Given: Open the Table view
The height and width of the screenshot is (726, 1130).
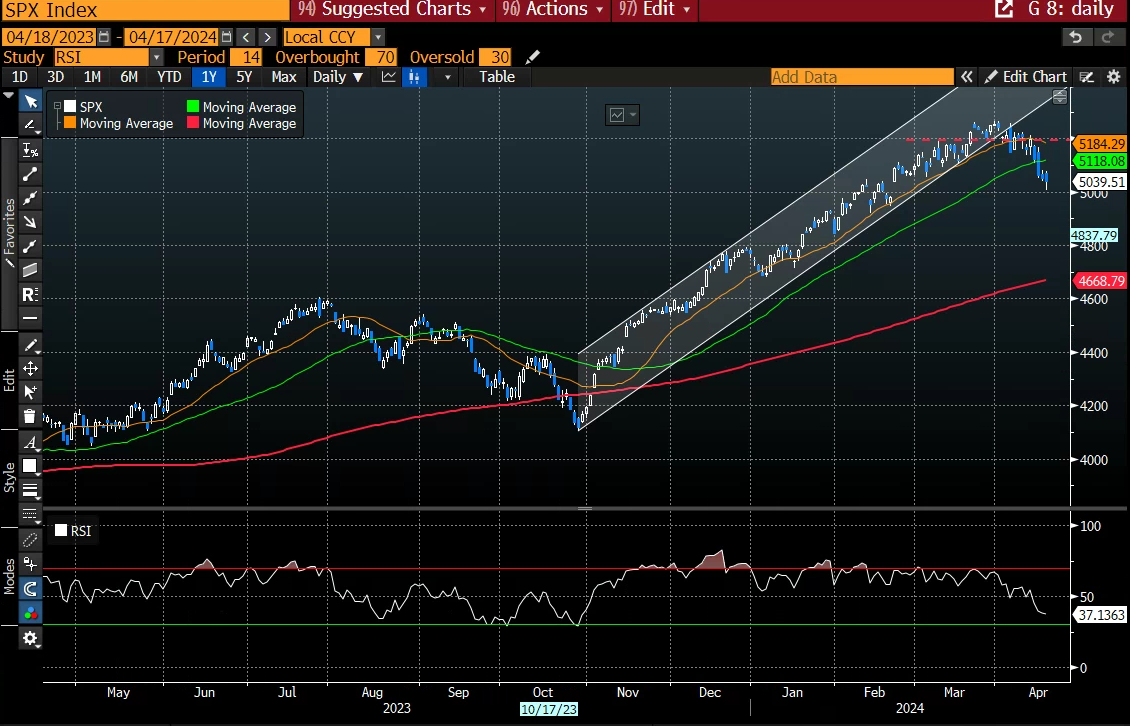Looking at the screenshot, I should pyautogui.click(x=497, y=76).
